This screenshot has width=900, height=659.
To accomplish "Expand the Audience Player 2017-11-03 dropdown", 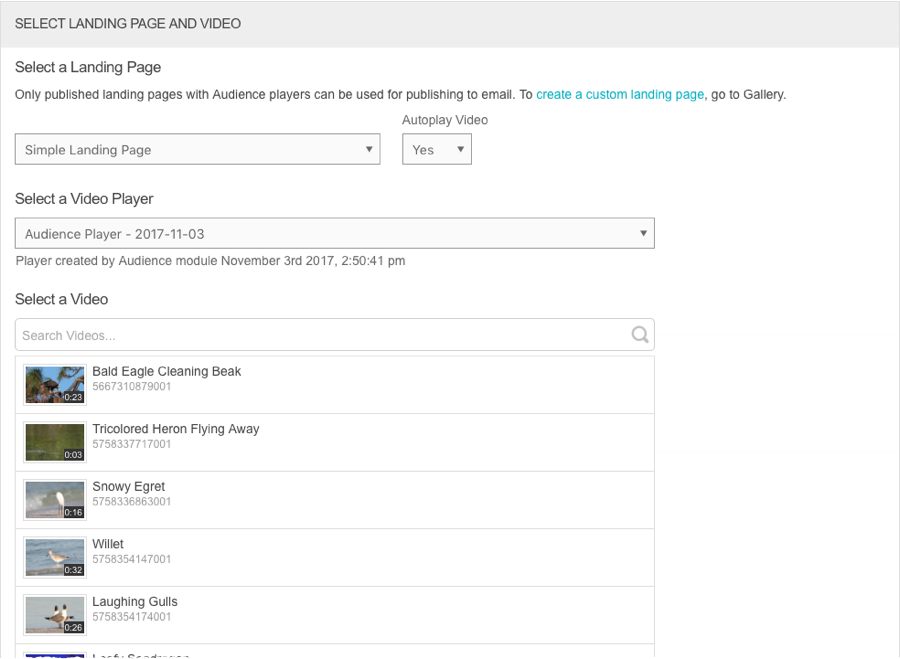I will [334, 234].
